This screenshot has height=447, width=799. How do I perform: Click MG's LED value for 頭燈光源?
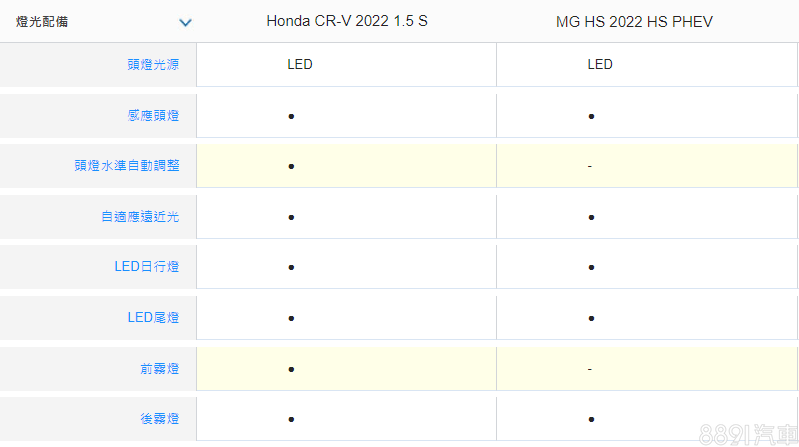tap(600, 64)
